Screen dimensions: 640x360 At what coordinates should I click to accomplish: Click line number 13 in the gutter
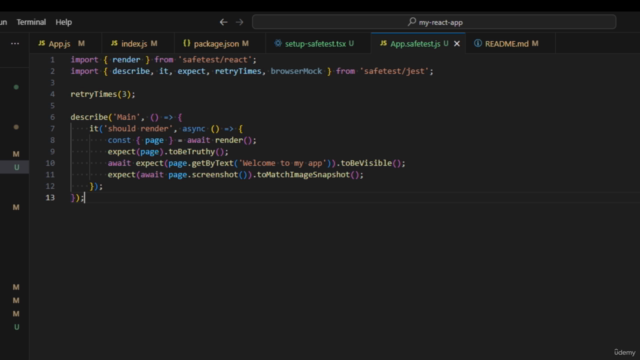(x=50, y=198)
